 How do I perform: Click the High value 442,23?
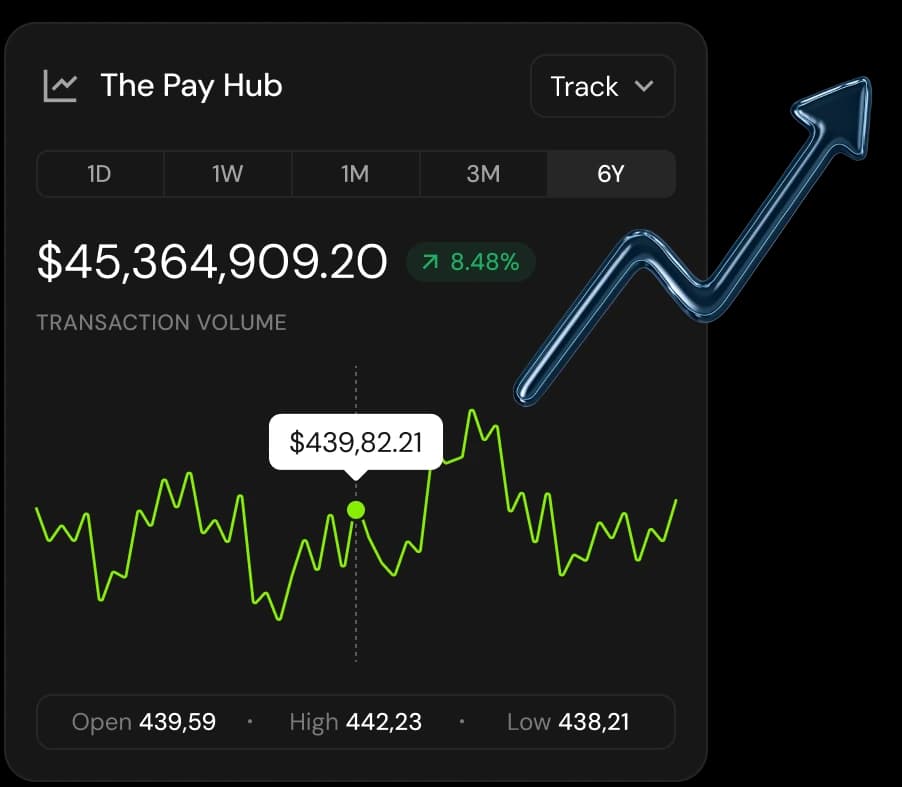pyautogui.click(x=383, y=721)
